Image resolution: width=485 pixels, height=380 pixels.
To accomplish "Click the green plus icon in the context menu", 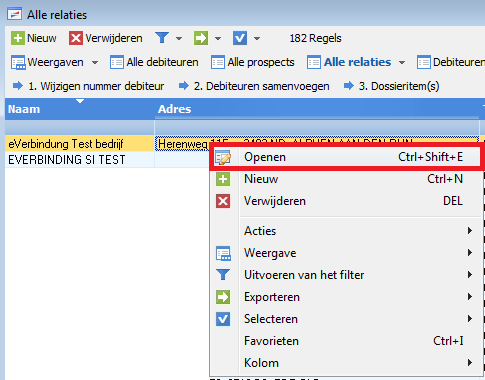I will (x=223, y=179).
